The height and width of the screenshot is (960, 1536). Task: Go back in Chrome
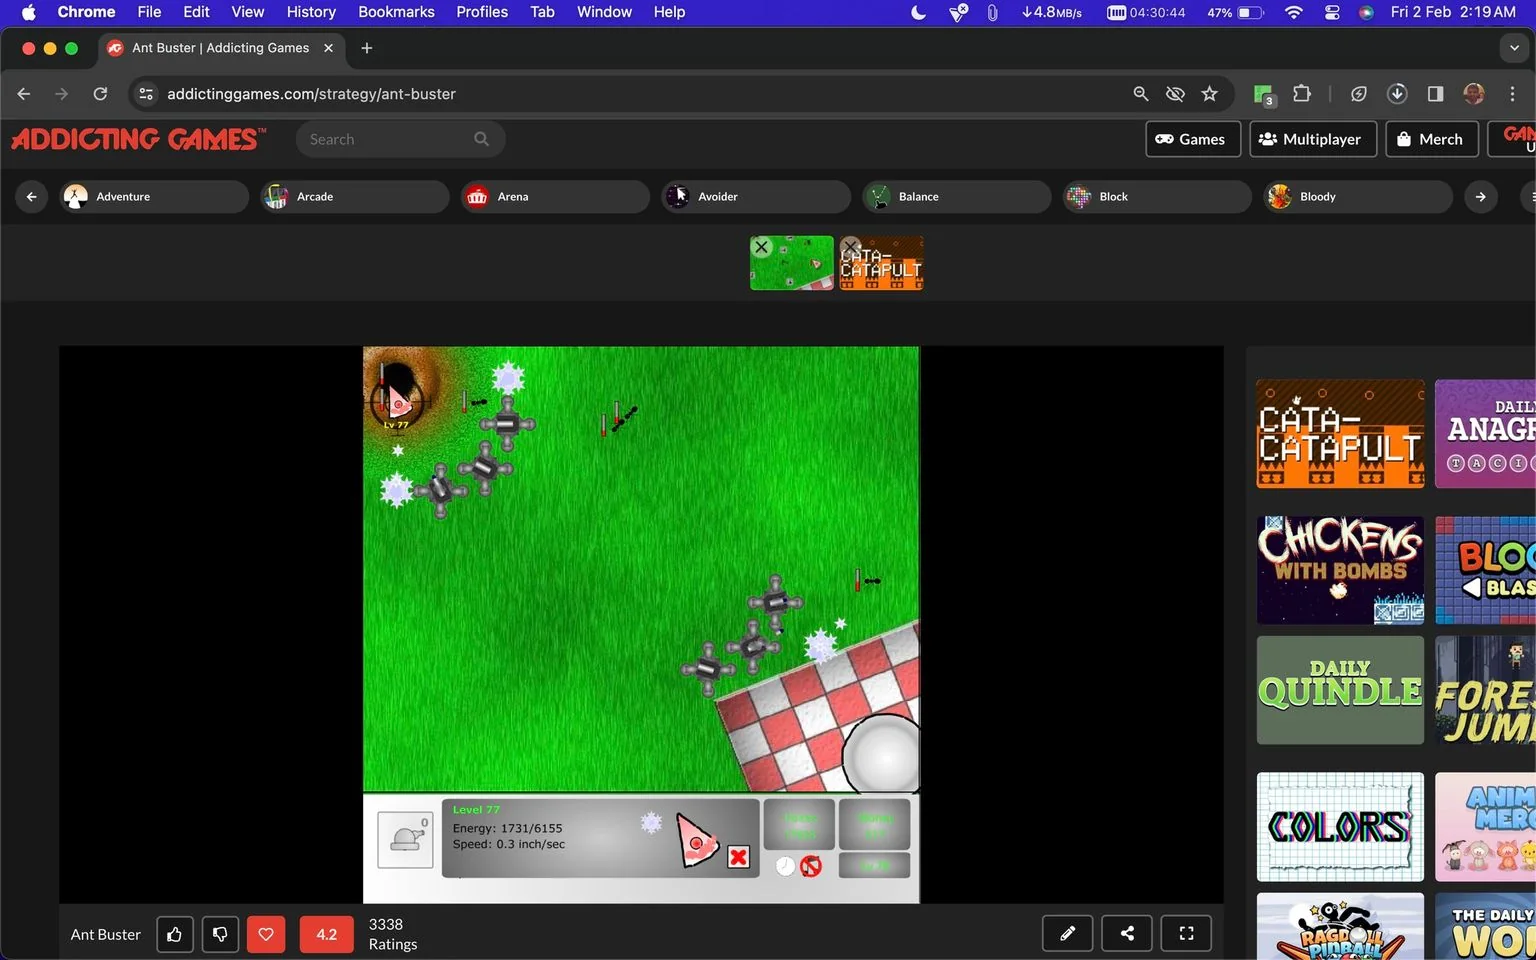[24, 94]
